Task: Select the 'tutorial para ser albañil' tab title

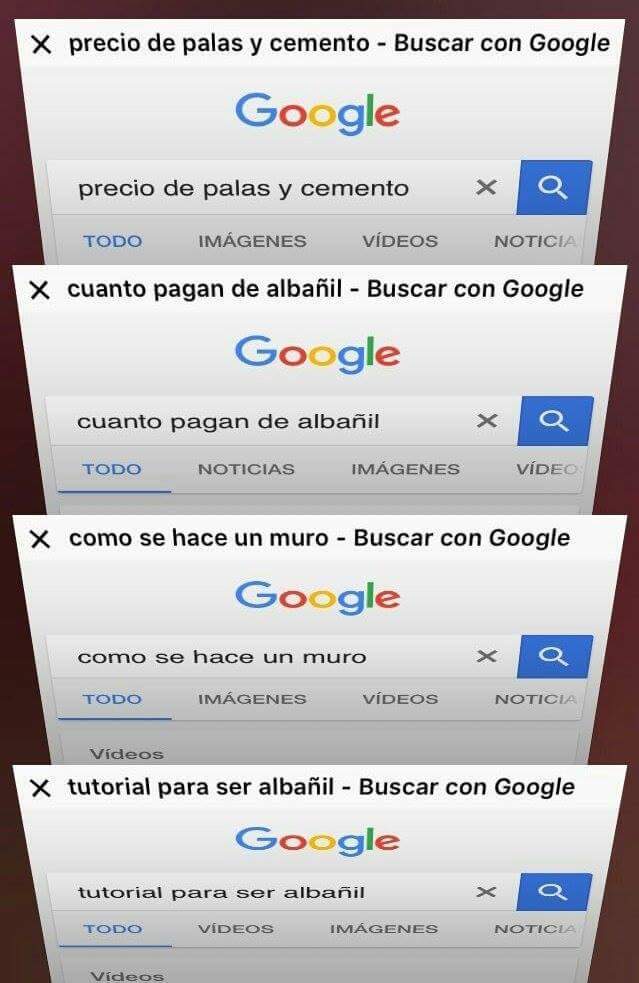Action: [321, 787]
